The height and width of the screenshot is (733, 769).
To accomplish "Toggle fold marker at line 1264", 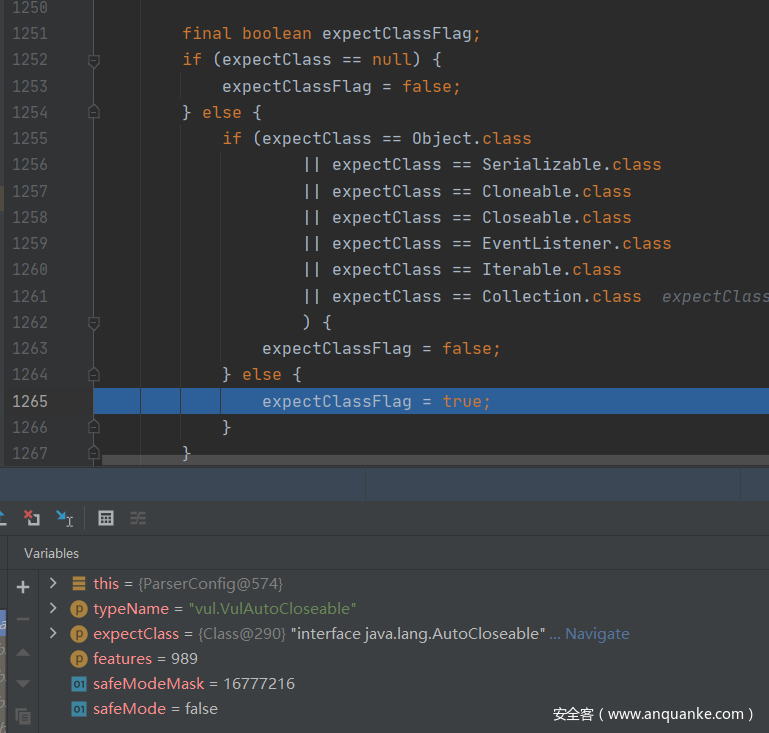I will [94, 375].
